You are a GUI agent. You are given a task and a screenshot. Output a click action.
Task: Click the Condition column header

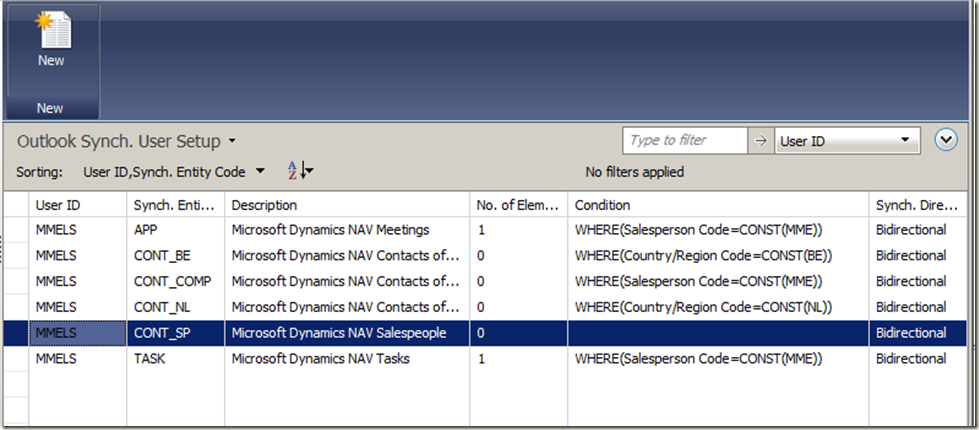point(717,204)
